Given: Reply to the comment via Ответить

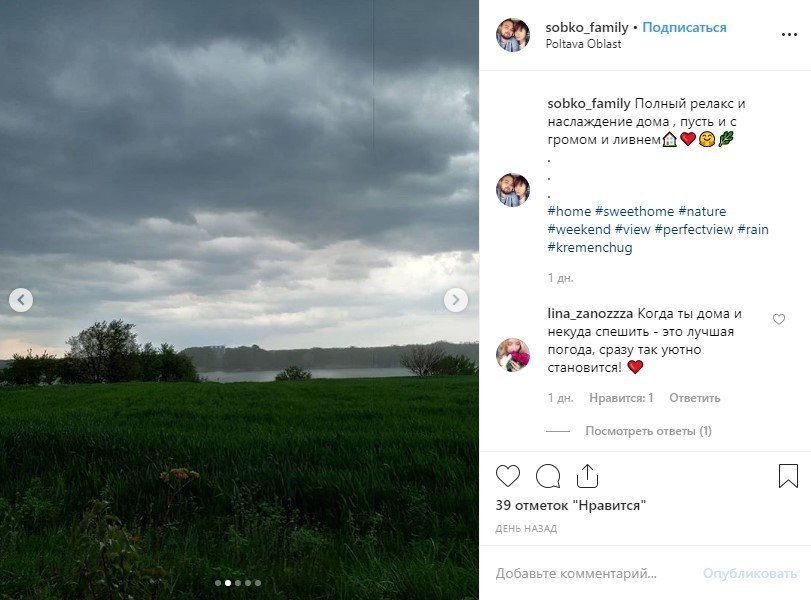Looking at the screenshot, I should click(695, 398).
